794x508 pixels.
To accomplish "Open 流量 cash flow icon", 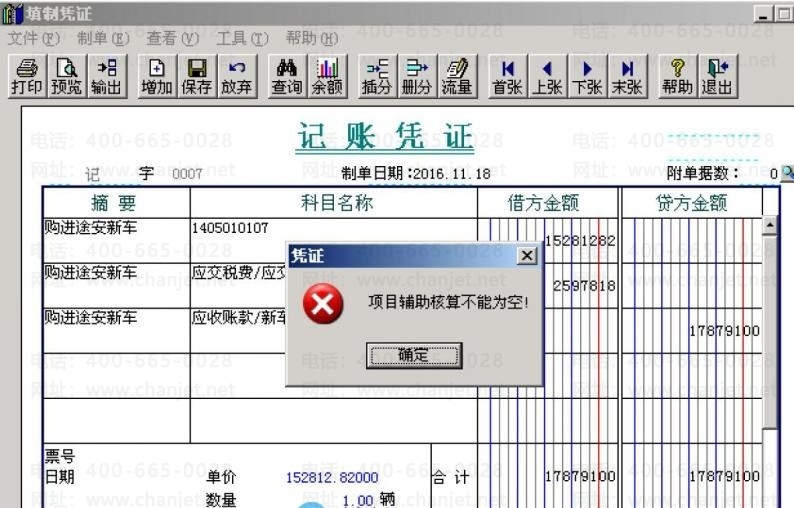I will (457, 76).
